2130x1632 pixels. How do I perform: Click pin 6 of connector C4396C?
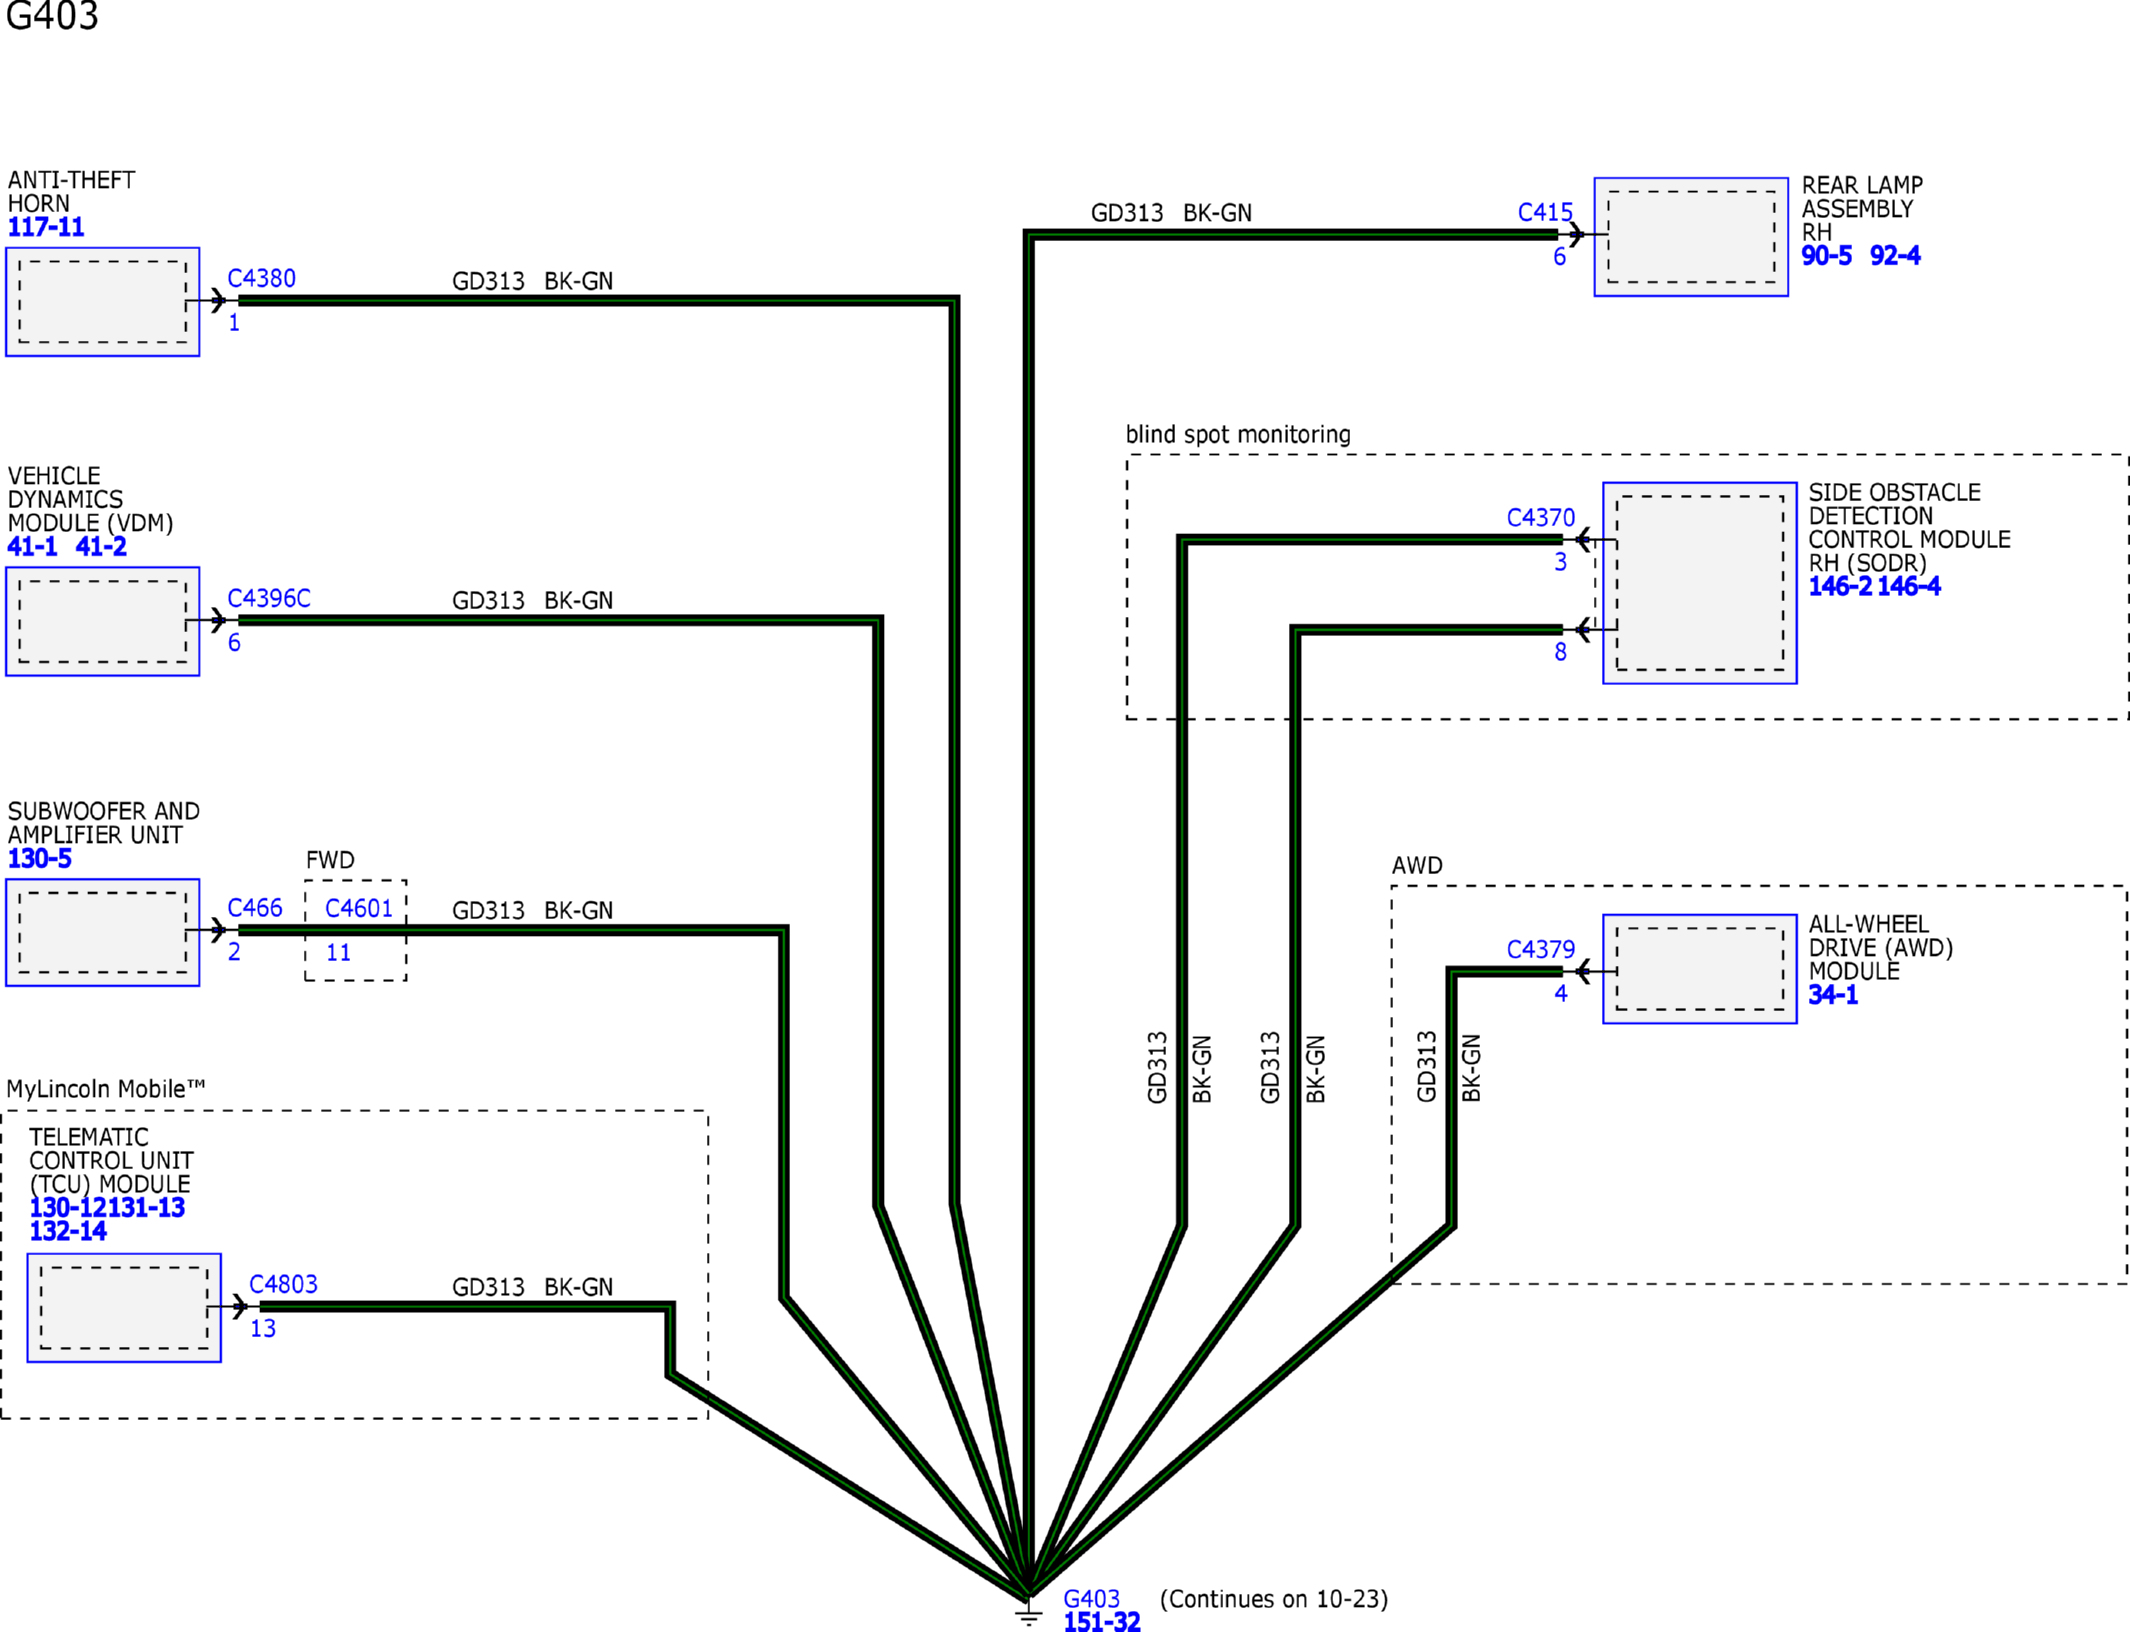[234, 643]
